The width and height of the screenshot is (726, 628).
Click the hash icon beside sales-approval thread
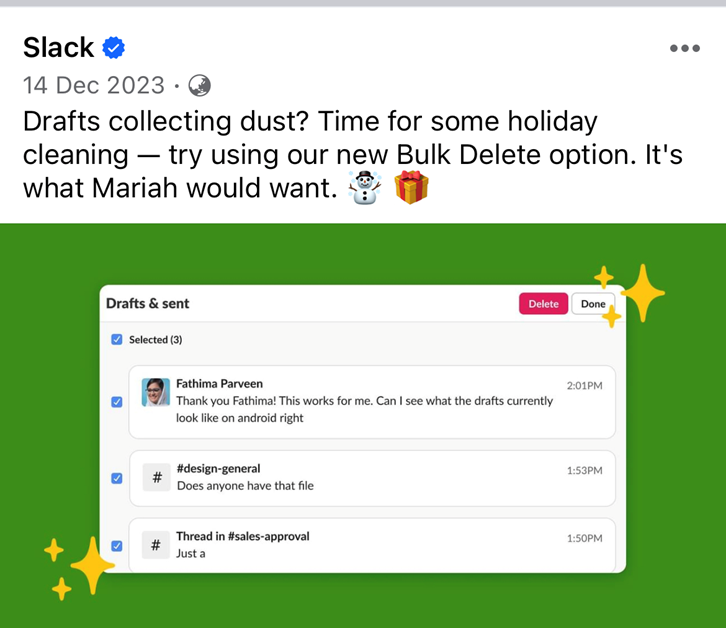156,545
